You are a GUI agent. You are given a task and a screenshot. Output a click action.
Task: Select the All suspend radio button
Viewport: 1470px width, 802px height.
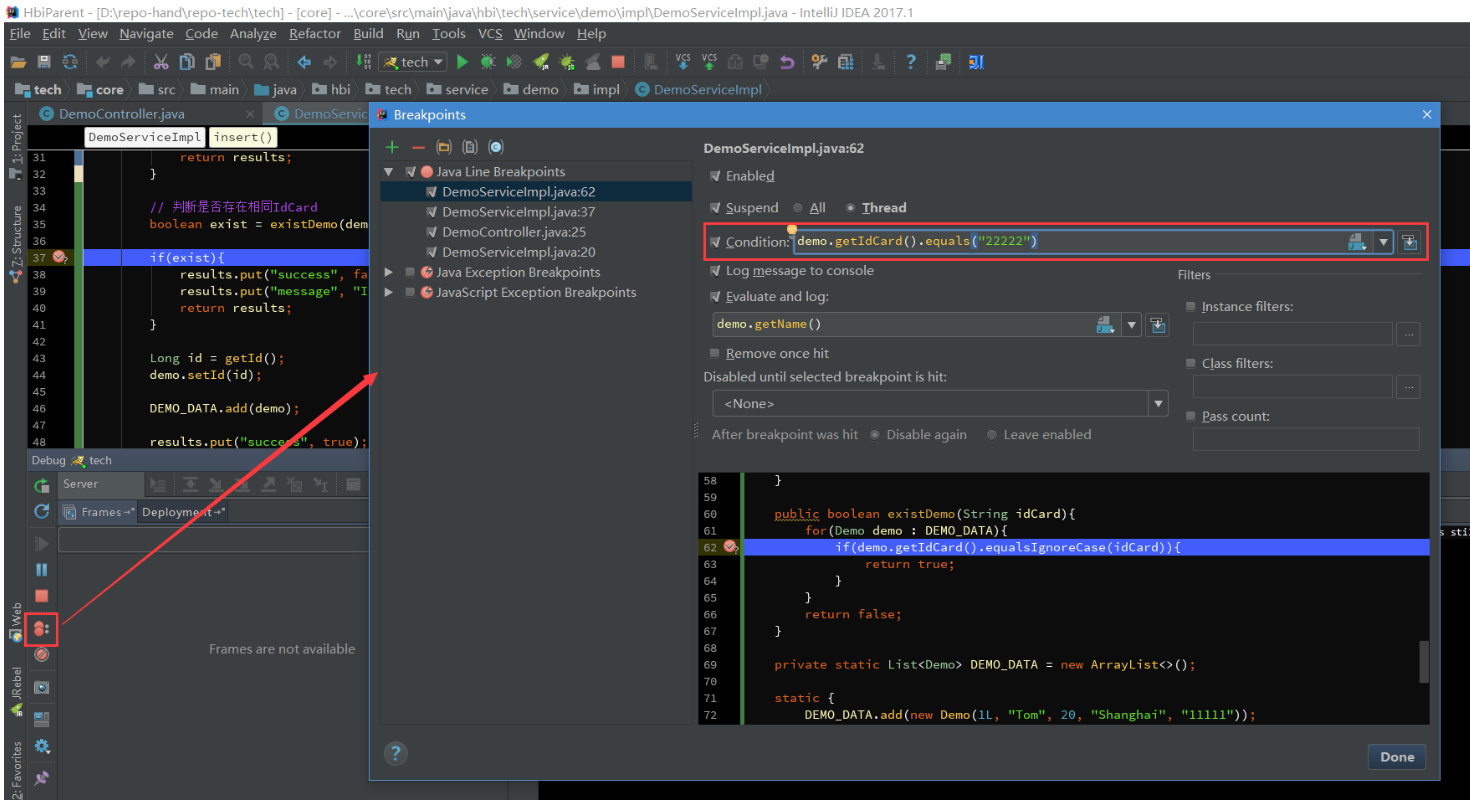pos(798,208)
